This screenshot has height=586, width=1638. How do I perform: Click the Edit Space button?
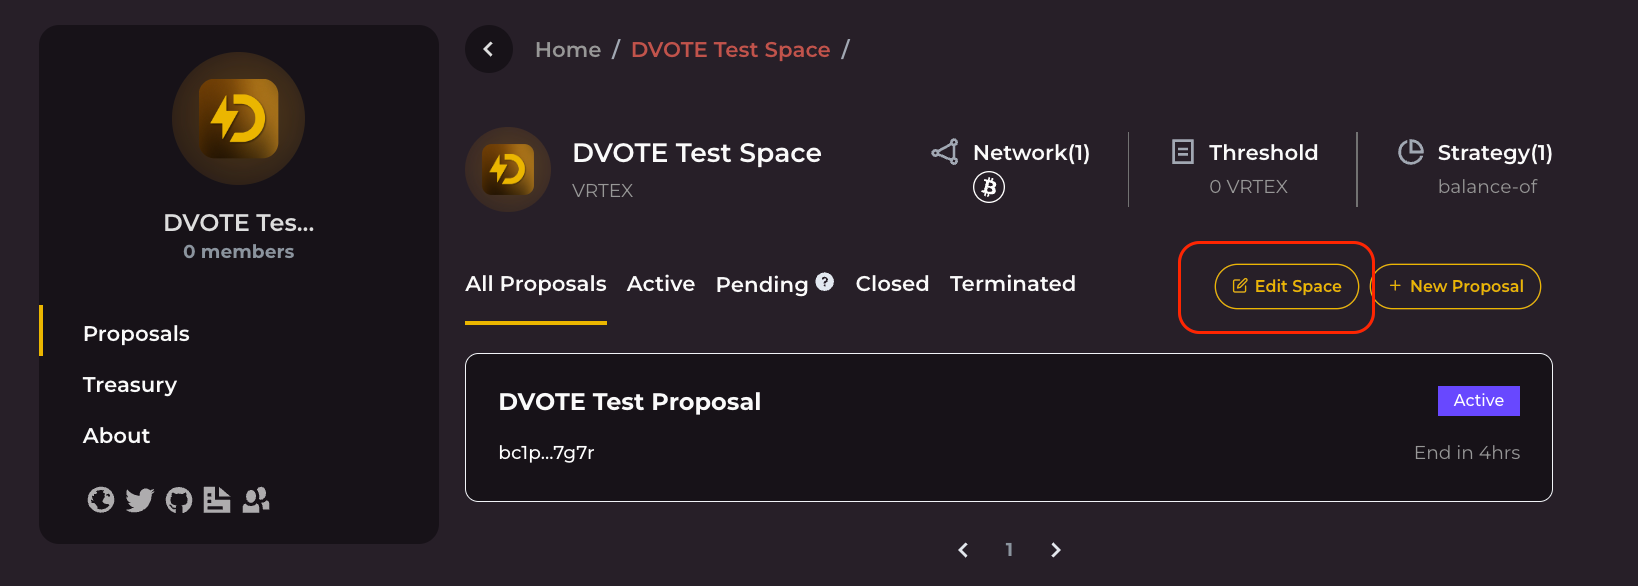(1287, 287)
